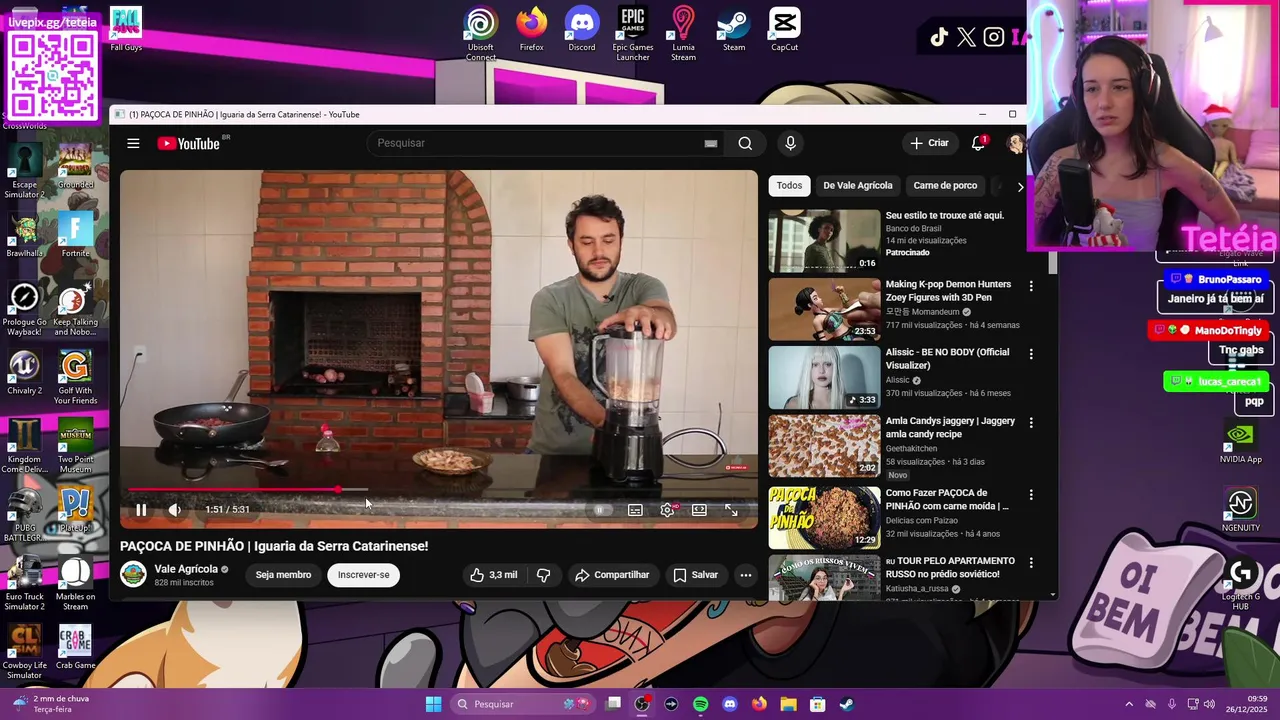This screenshot has width=1280, height=720.
Task: Mute the video volume speaker
Action: [175, 510]
